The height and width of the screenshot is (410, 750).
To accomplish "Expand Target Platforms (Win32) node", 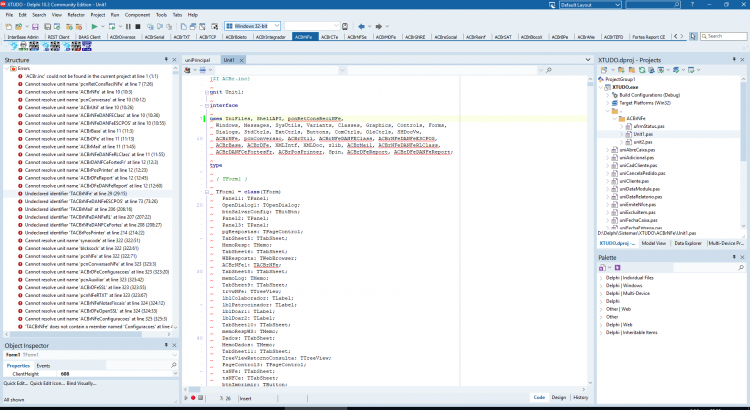I will (x=608, y=103).
